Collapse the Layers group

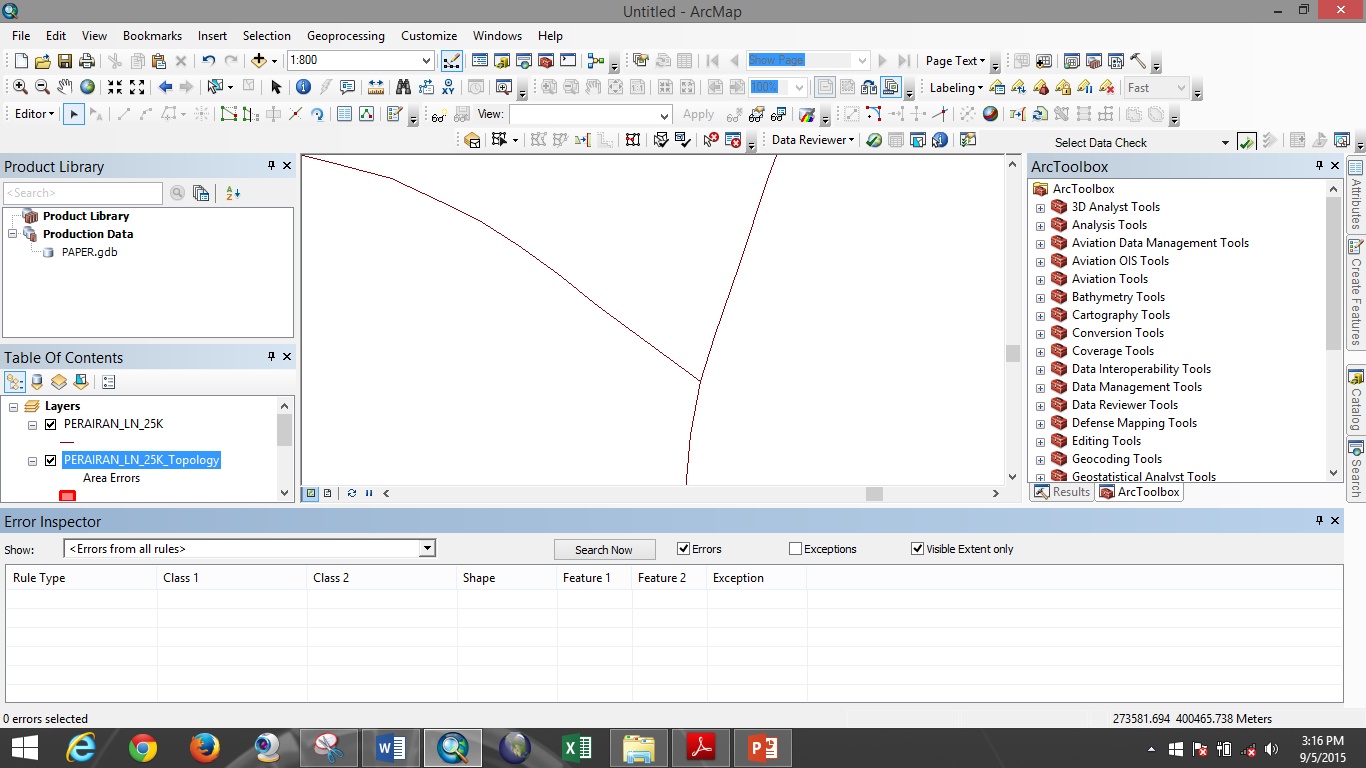tap(14, 406)
